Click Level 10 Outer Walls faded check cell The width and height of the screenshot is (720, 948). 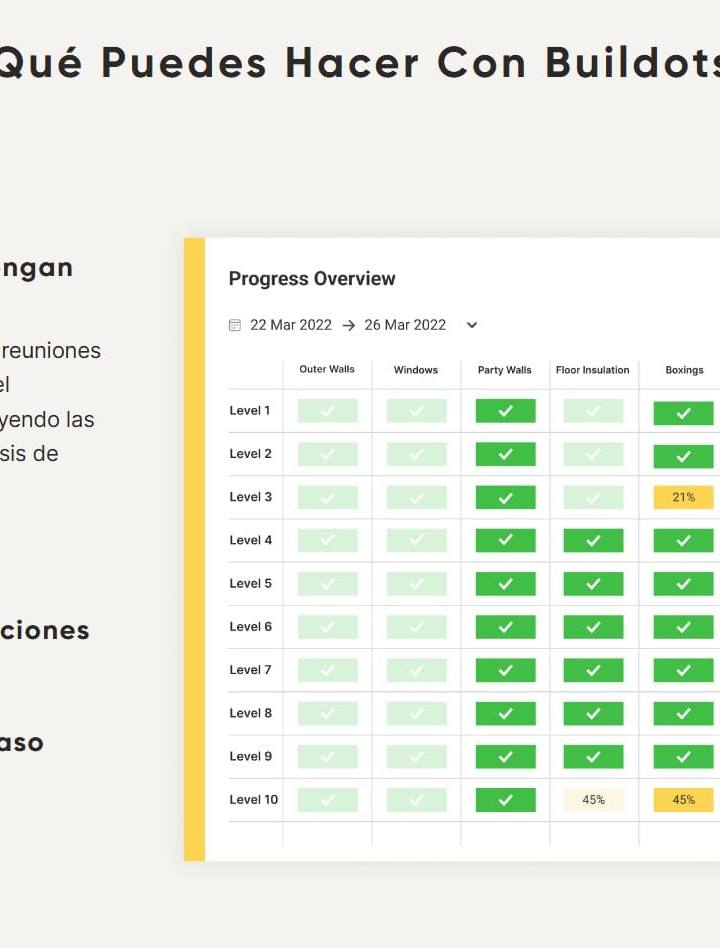tap(328, 800)
